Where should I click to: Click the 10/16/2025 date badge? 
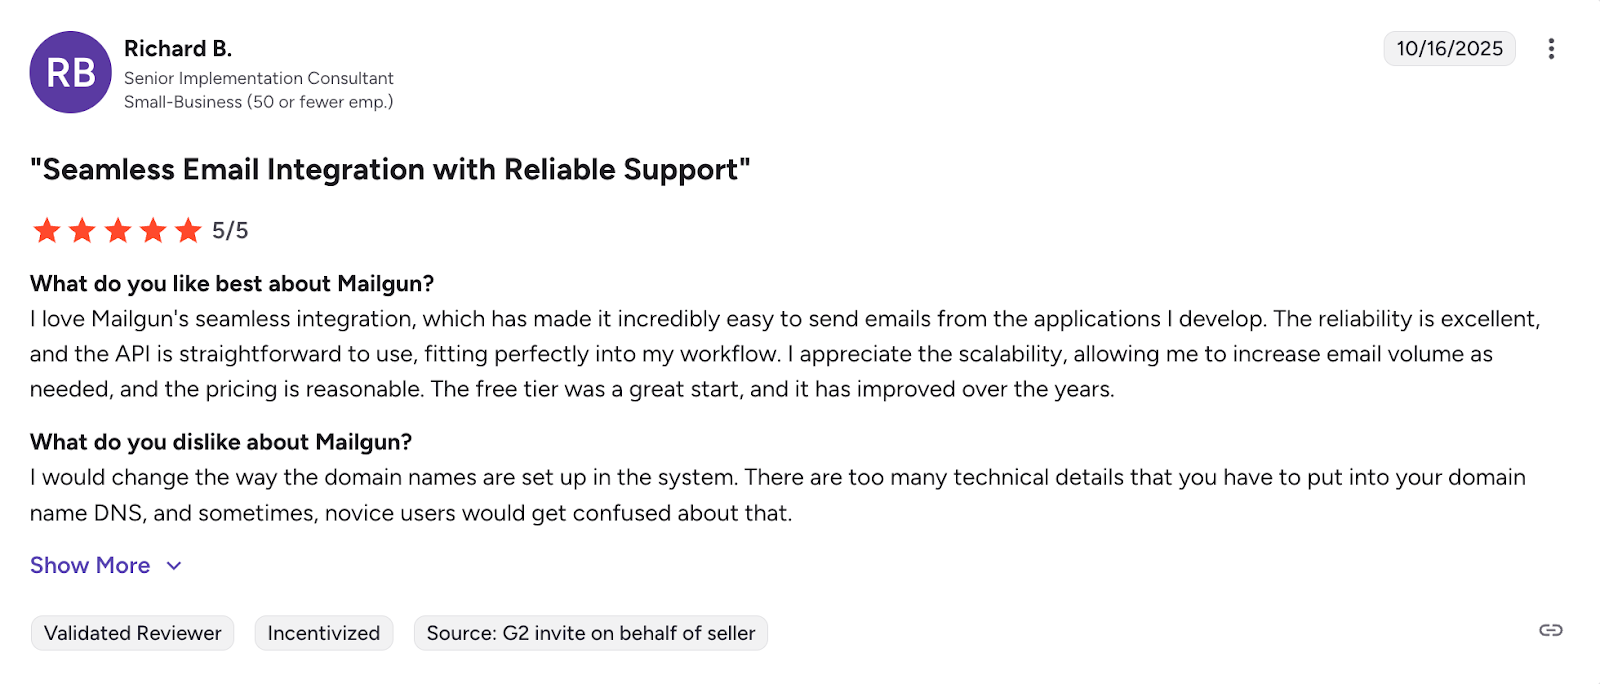1449,49
